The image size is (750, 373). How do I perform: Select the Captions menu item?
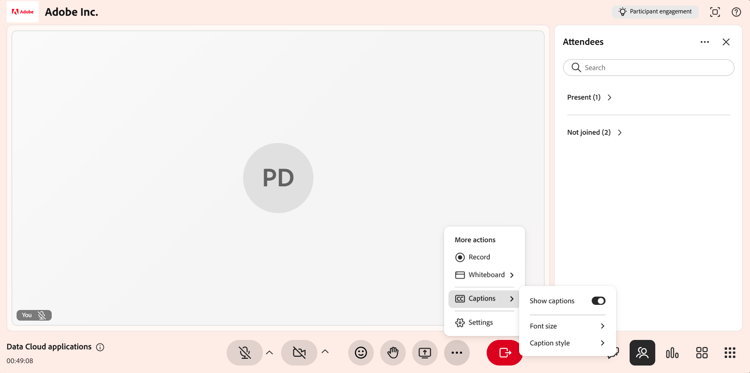click(484, 298)
